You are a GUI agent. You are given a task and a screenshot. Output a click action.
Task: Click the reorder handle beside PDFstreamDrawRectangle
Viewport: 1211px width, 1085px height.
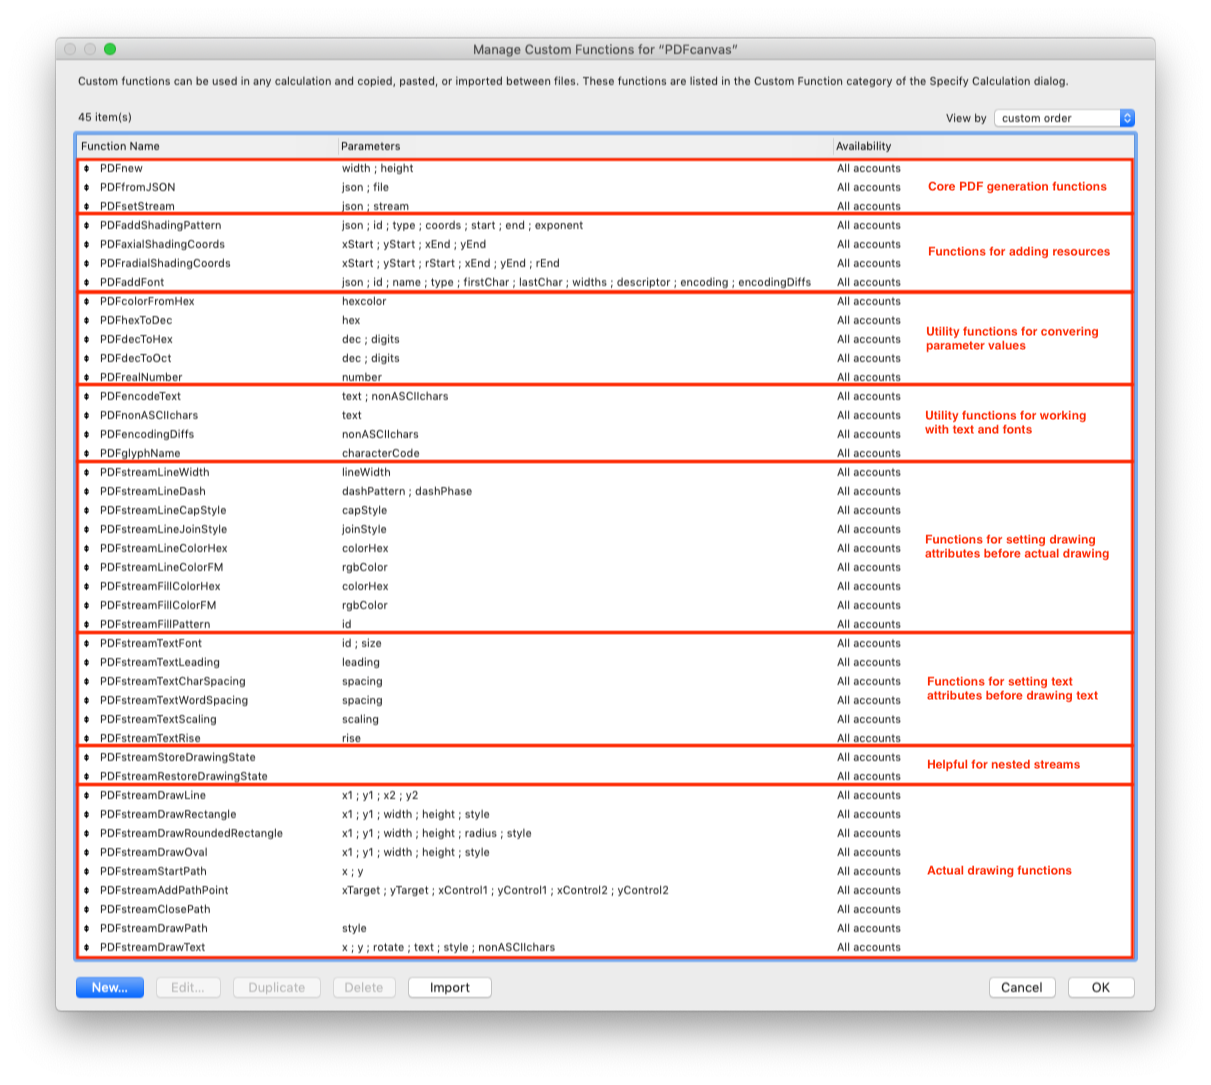(87, 814)
